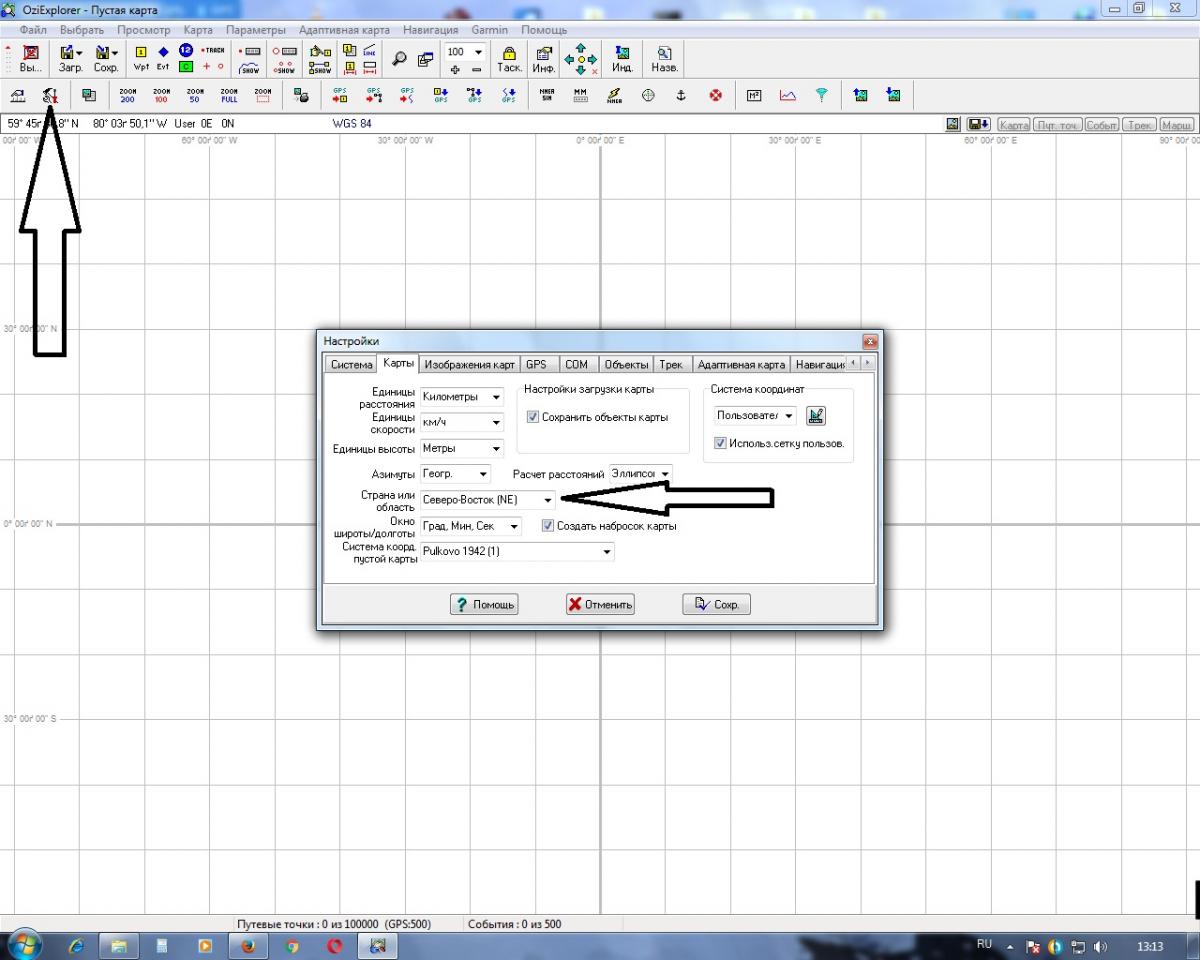This screenshot has height=960, width=1200.
Task: Toggle 'Создать набросок карты' checkbox
Action: tap(548, 526)
